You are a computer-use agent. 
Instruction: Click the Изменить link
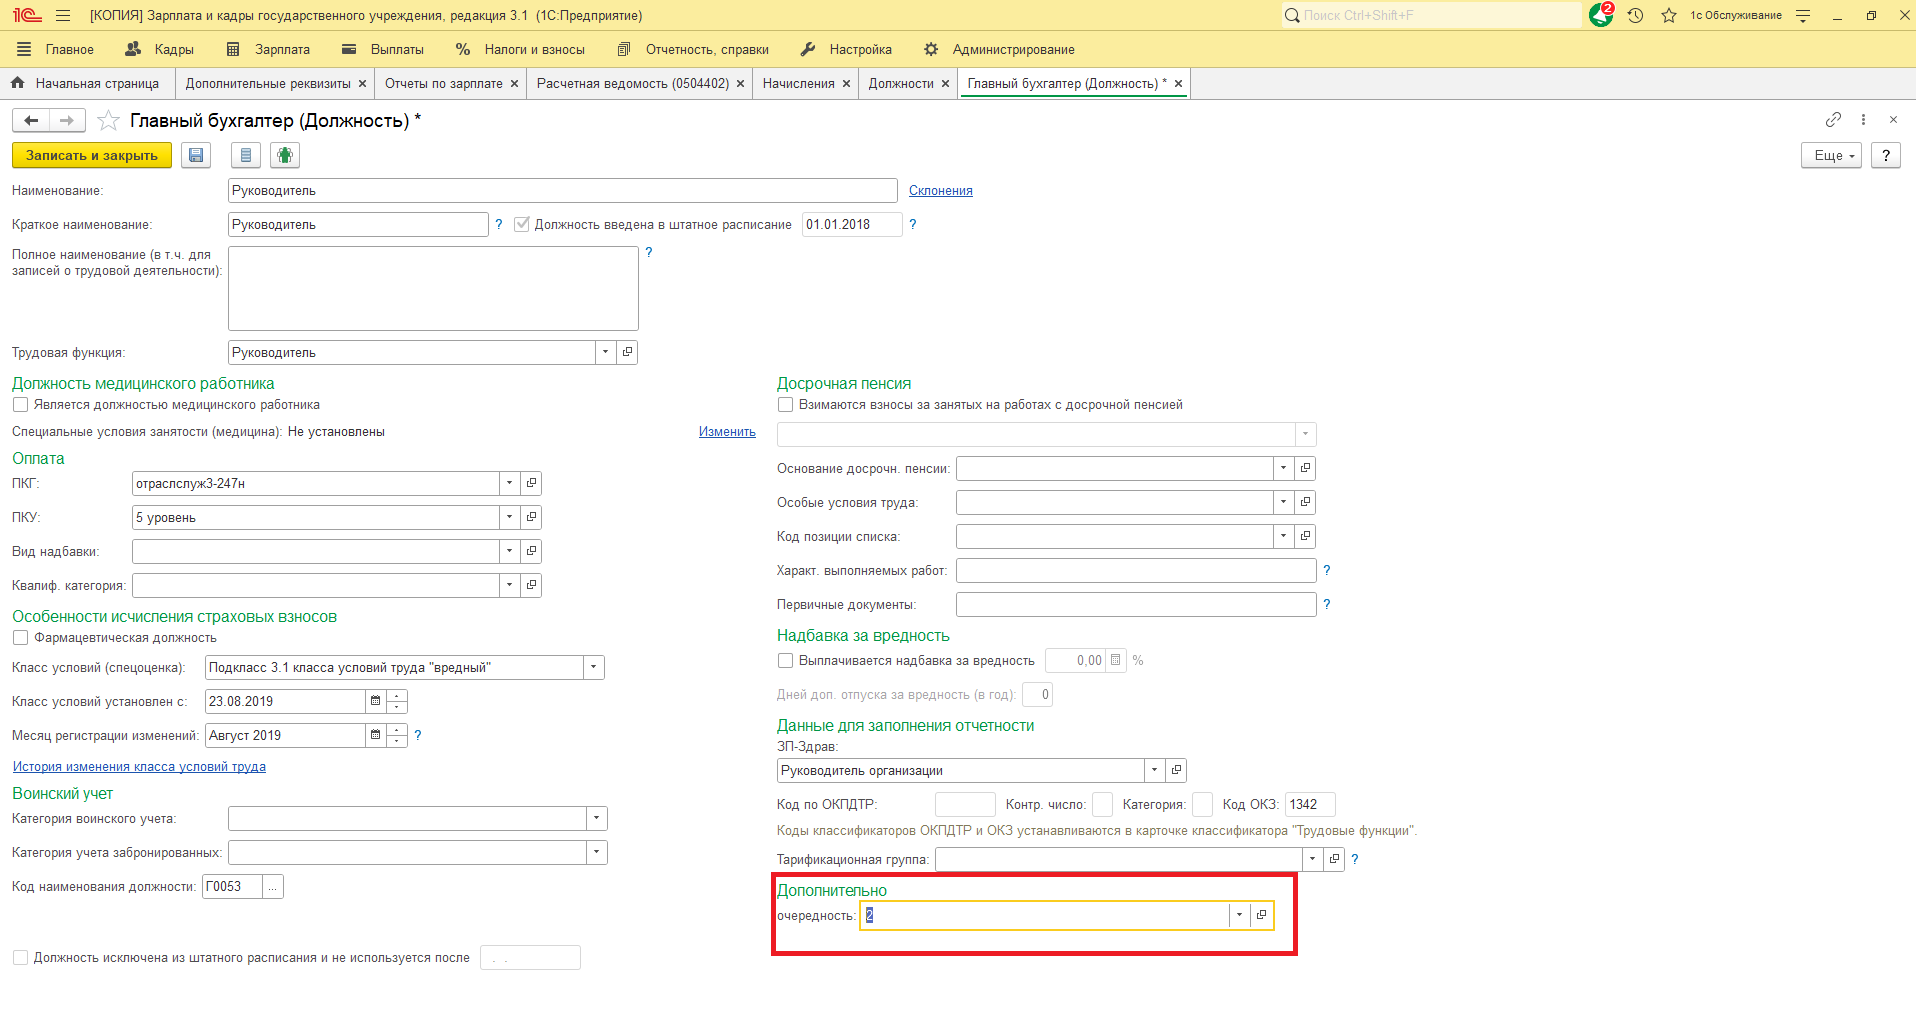[727, 432]
